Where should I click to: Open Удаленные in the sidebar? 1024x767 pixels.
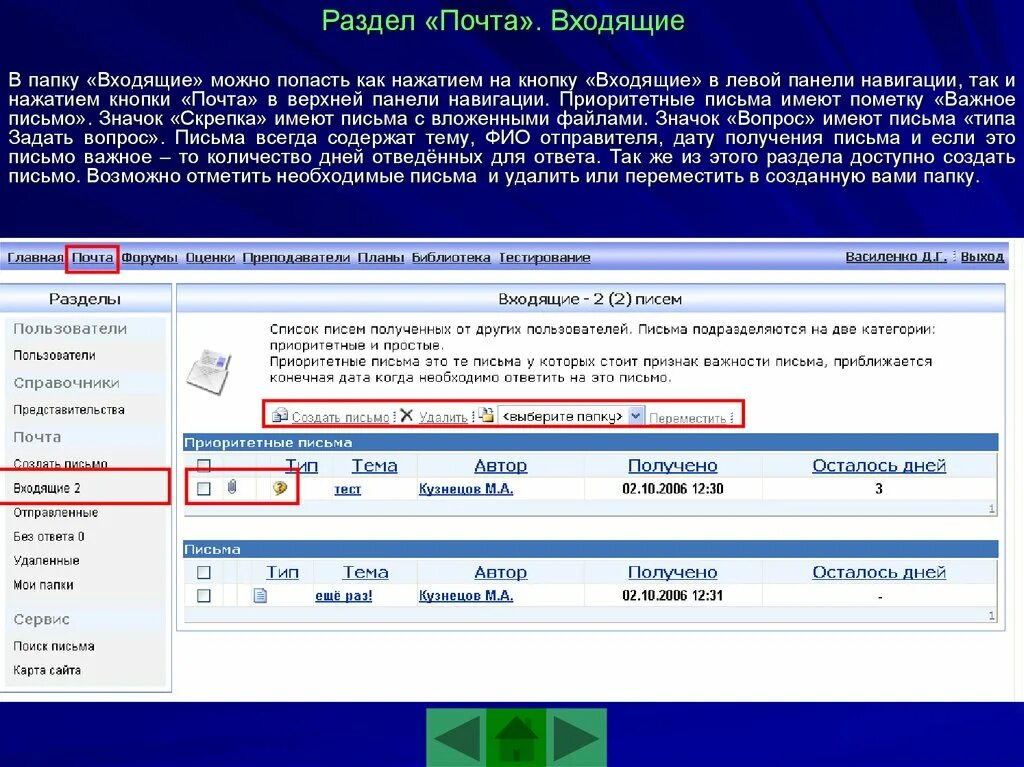(x=46, y=561)
